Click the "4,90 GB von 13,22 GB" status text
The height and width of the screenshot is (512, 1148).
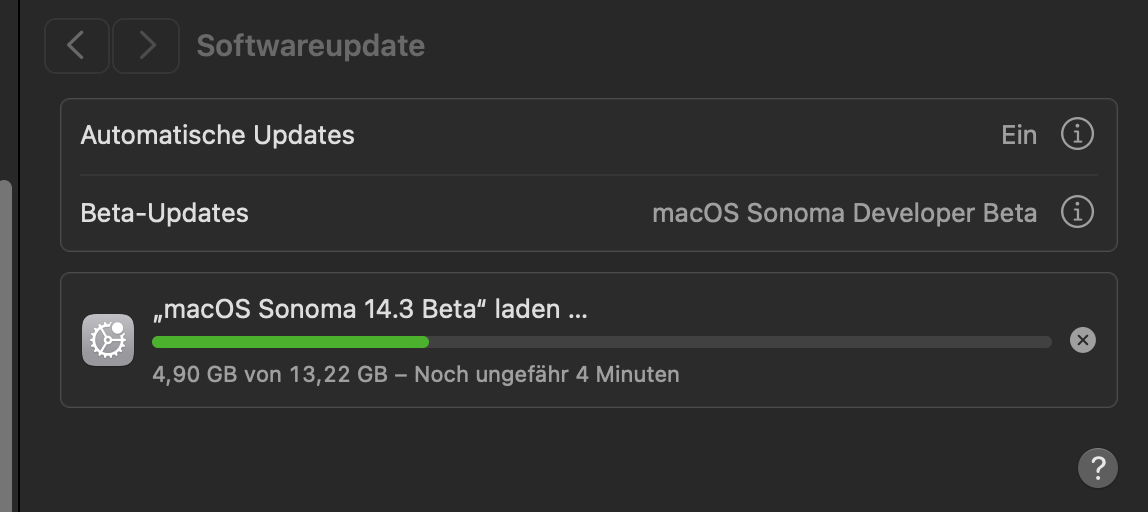click(269, 375)
